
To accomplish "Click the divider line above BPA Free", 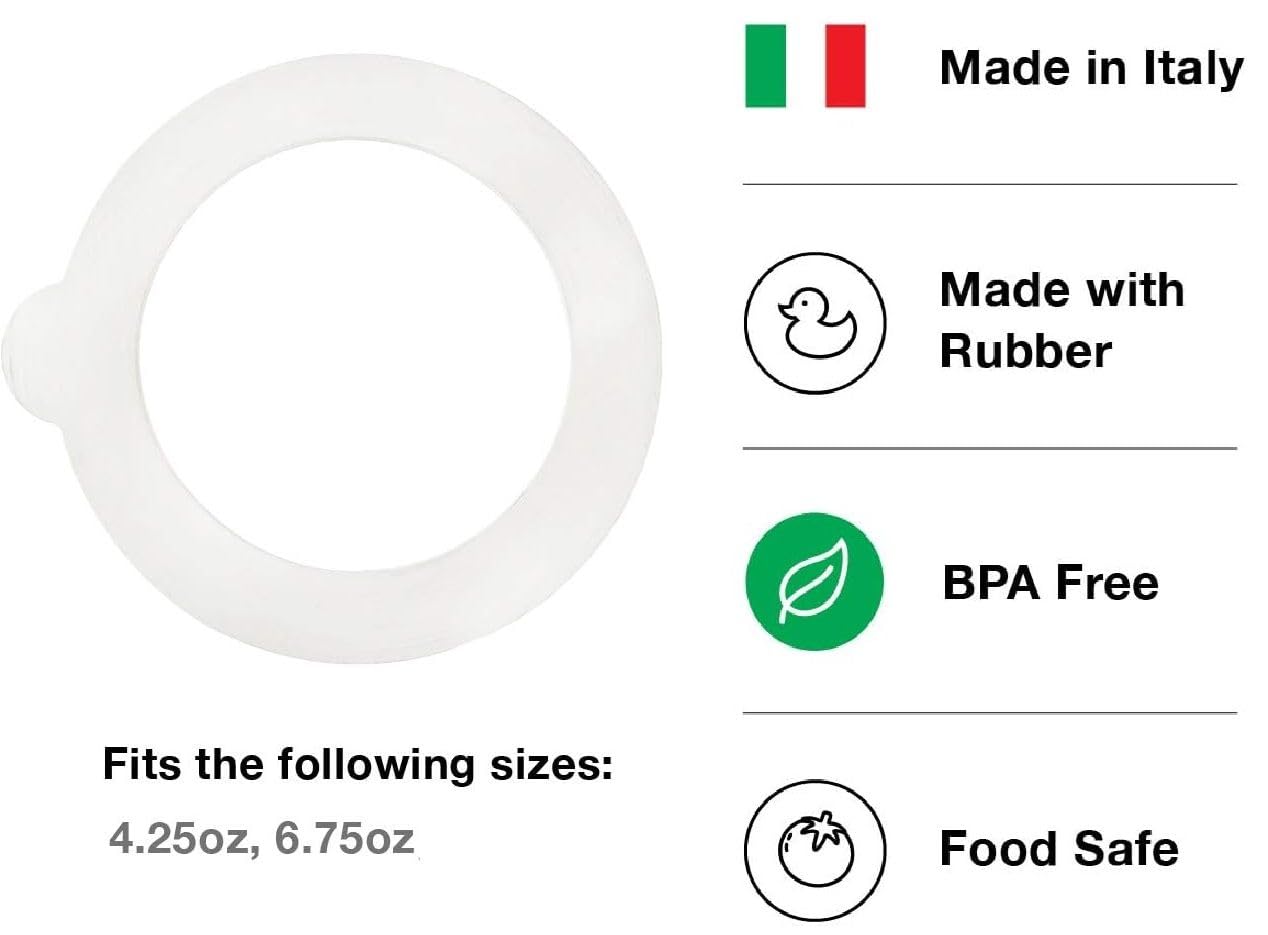I will pos(989,449).
